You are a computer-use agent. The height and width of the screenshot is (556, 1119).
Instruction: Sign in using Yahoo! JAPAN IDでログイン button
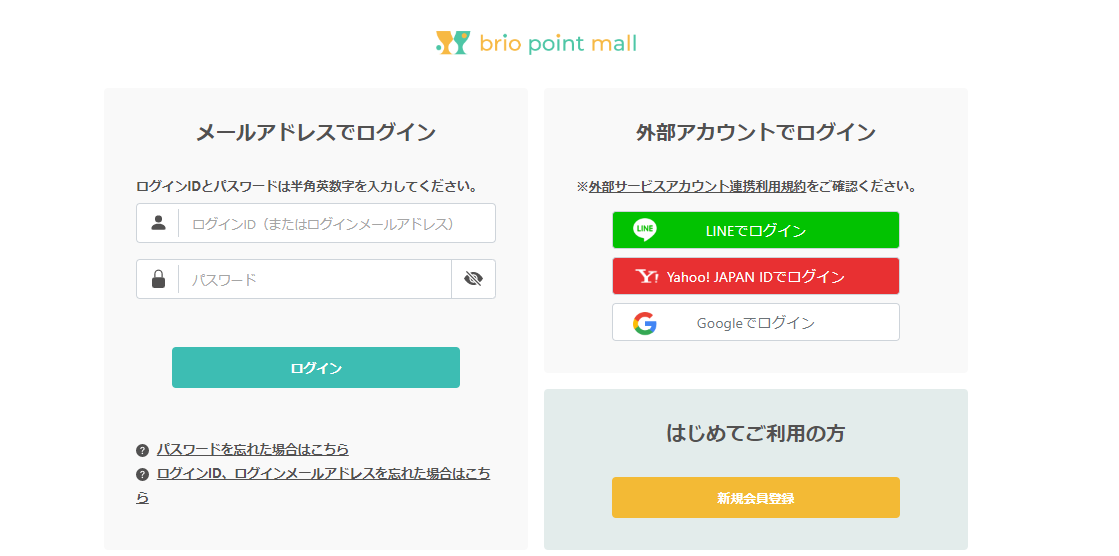pos(756,276)
